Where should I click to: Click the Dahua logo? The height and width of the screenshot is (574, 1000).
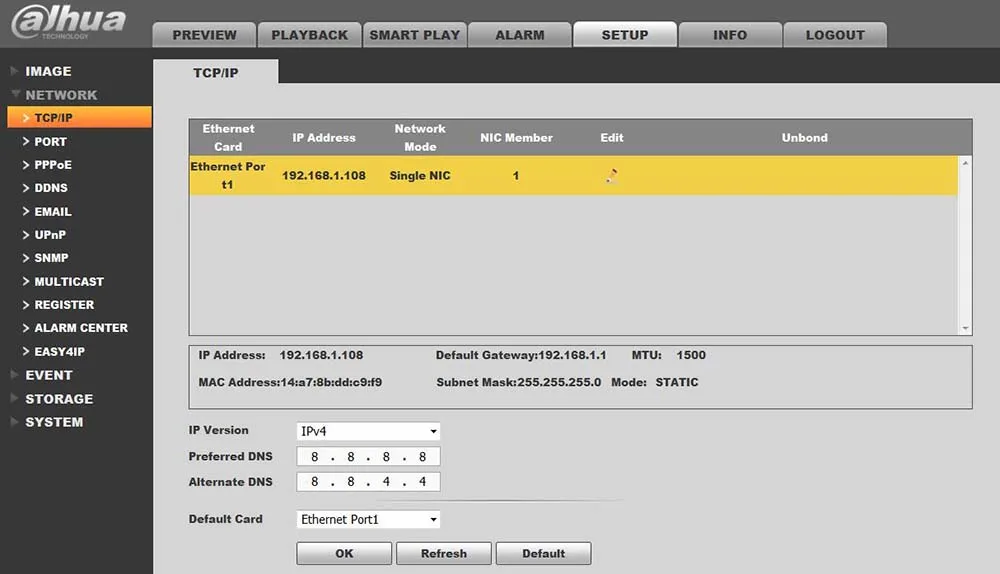click(69, 22)
